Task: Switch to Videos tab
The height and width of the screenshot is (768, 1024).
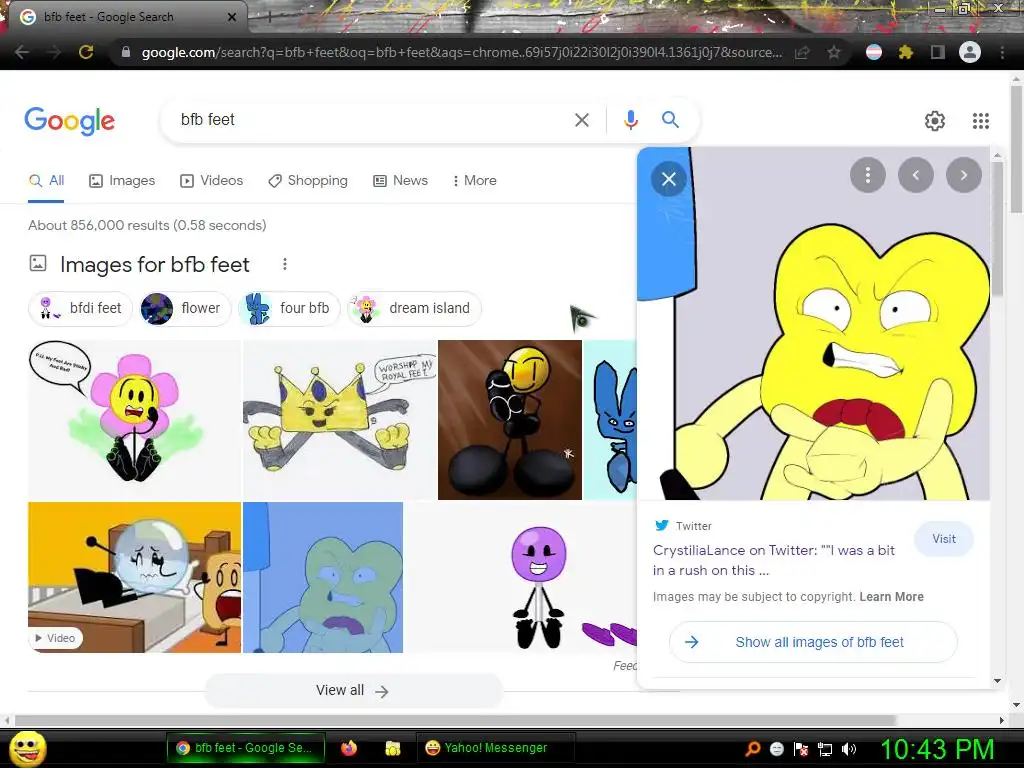Action: click(212, 181)
